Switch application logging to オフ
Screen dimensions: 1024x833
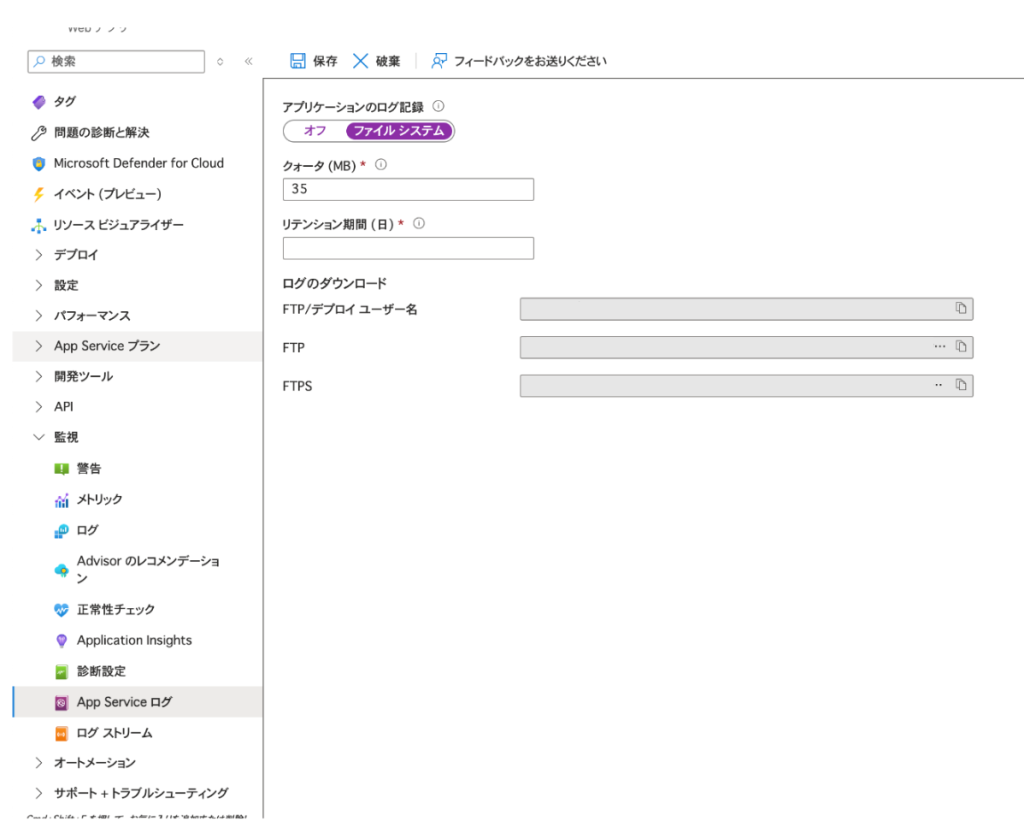[315, 131]
